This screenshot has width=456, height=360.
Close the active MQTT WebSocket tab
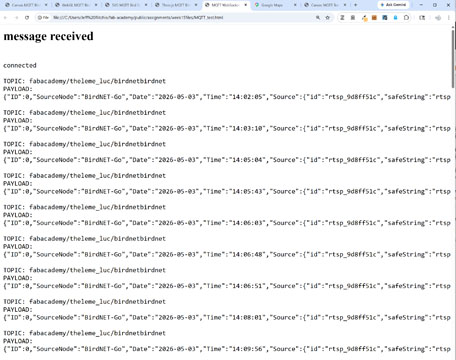click(246, 5)
